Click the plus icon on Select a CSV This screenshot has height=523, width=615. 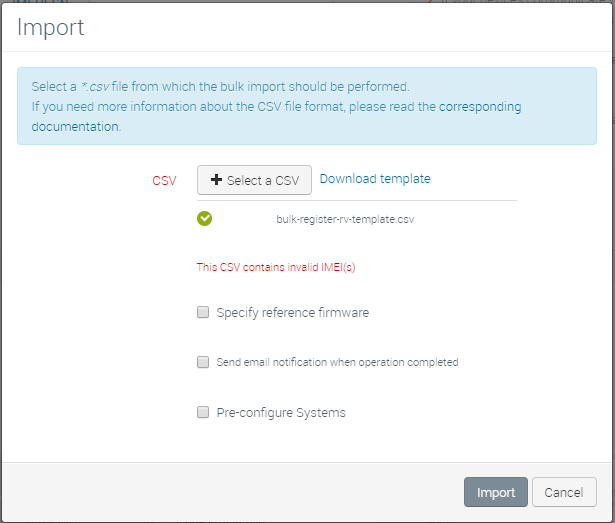(x=216, y=181)
